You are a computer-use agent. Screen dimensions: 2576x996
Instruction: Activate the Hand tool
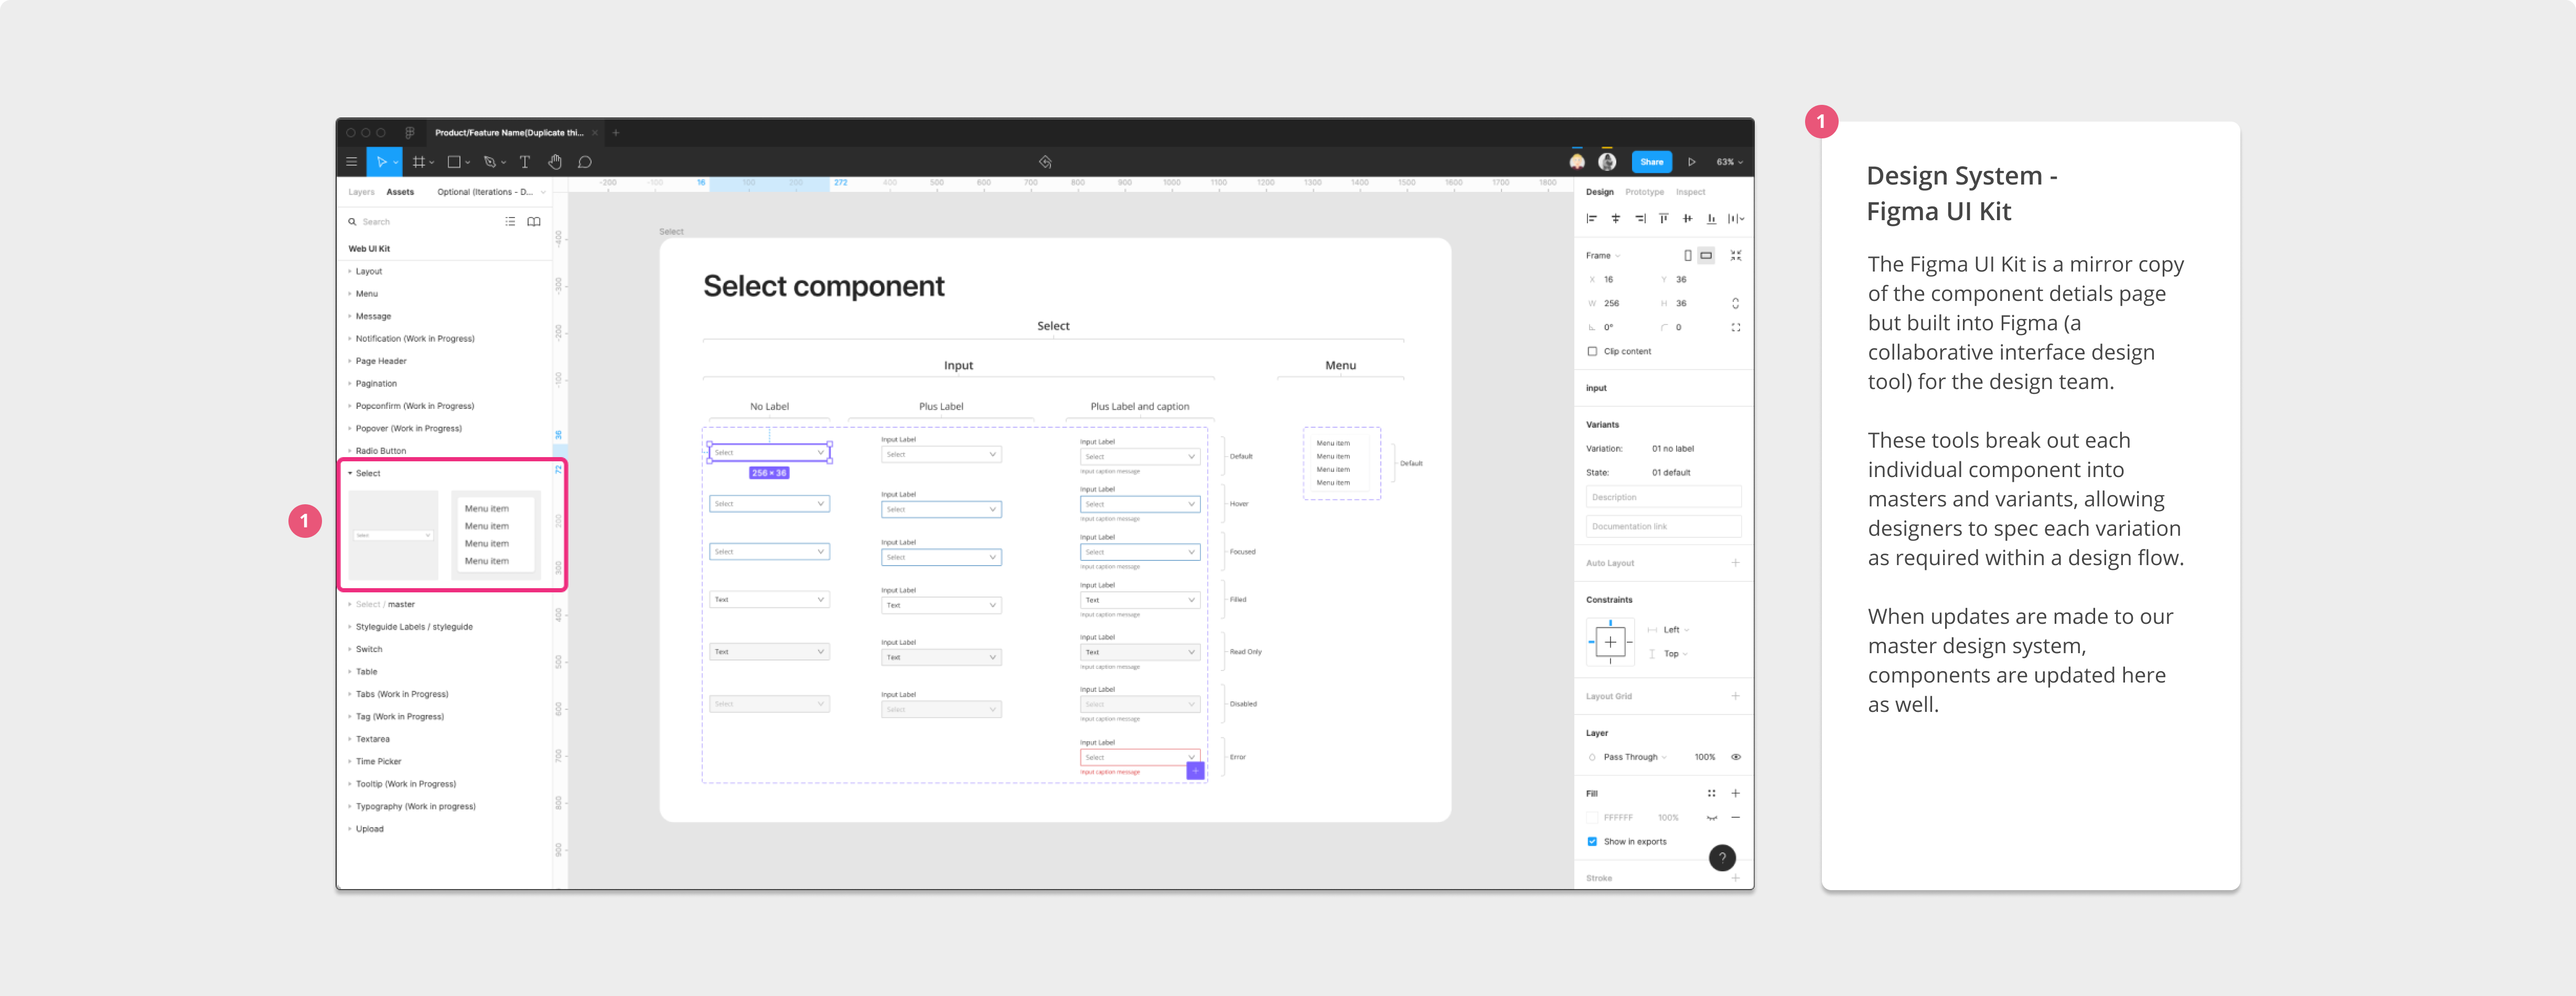coord(554,162)
